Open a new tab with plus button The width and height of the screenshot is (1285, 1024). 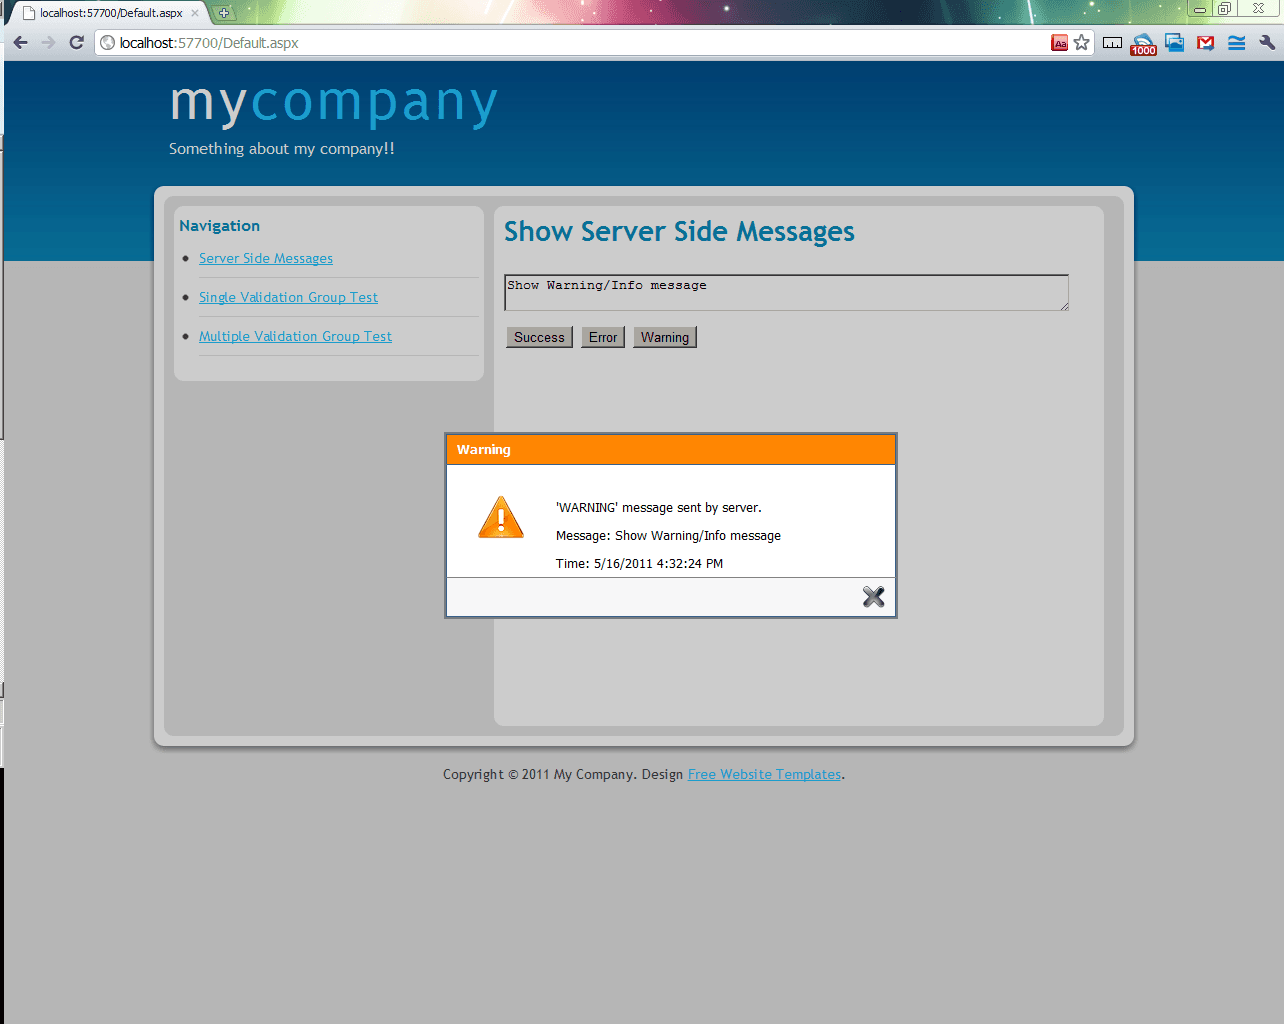[224, 13]
